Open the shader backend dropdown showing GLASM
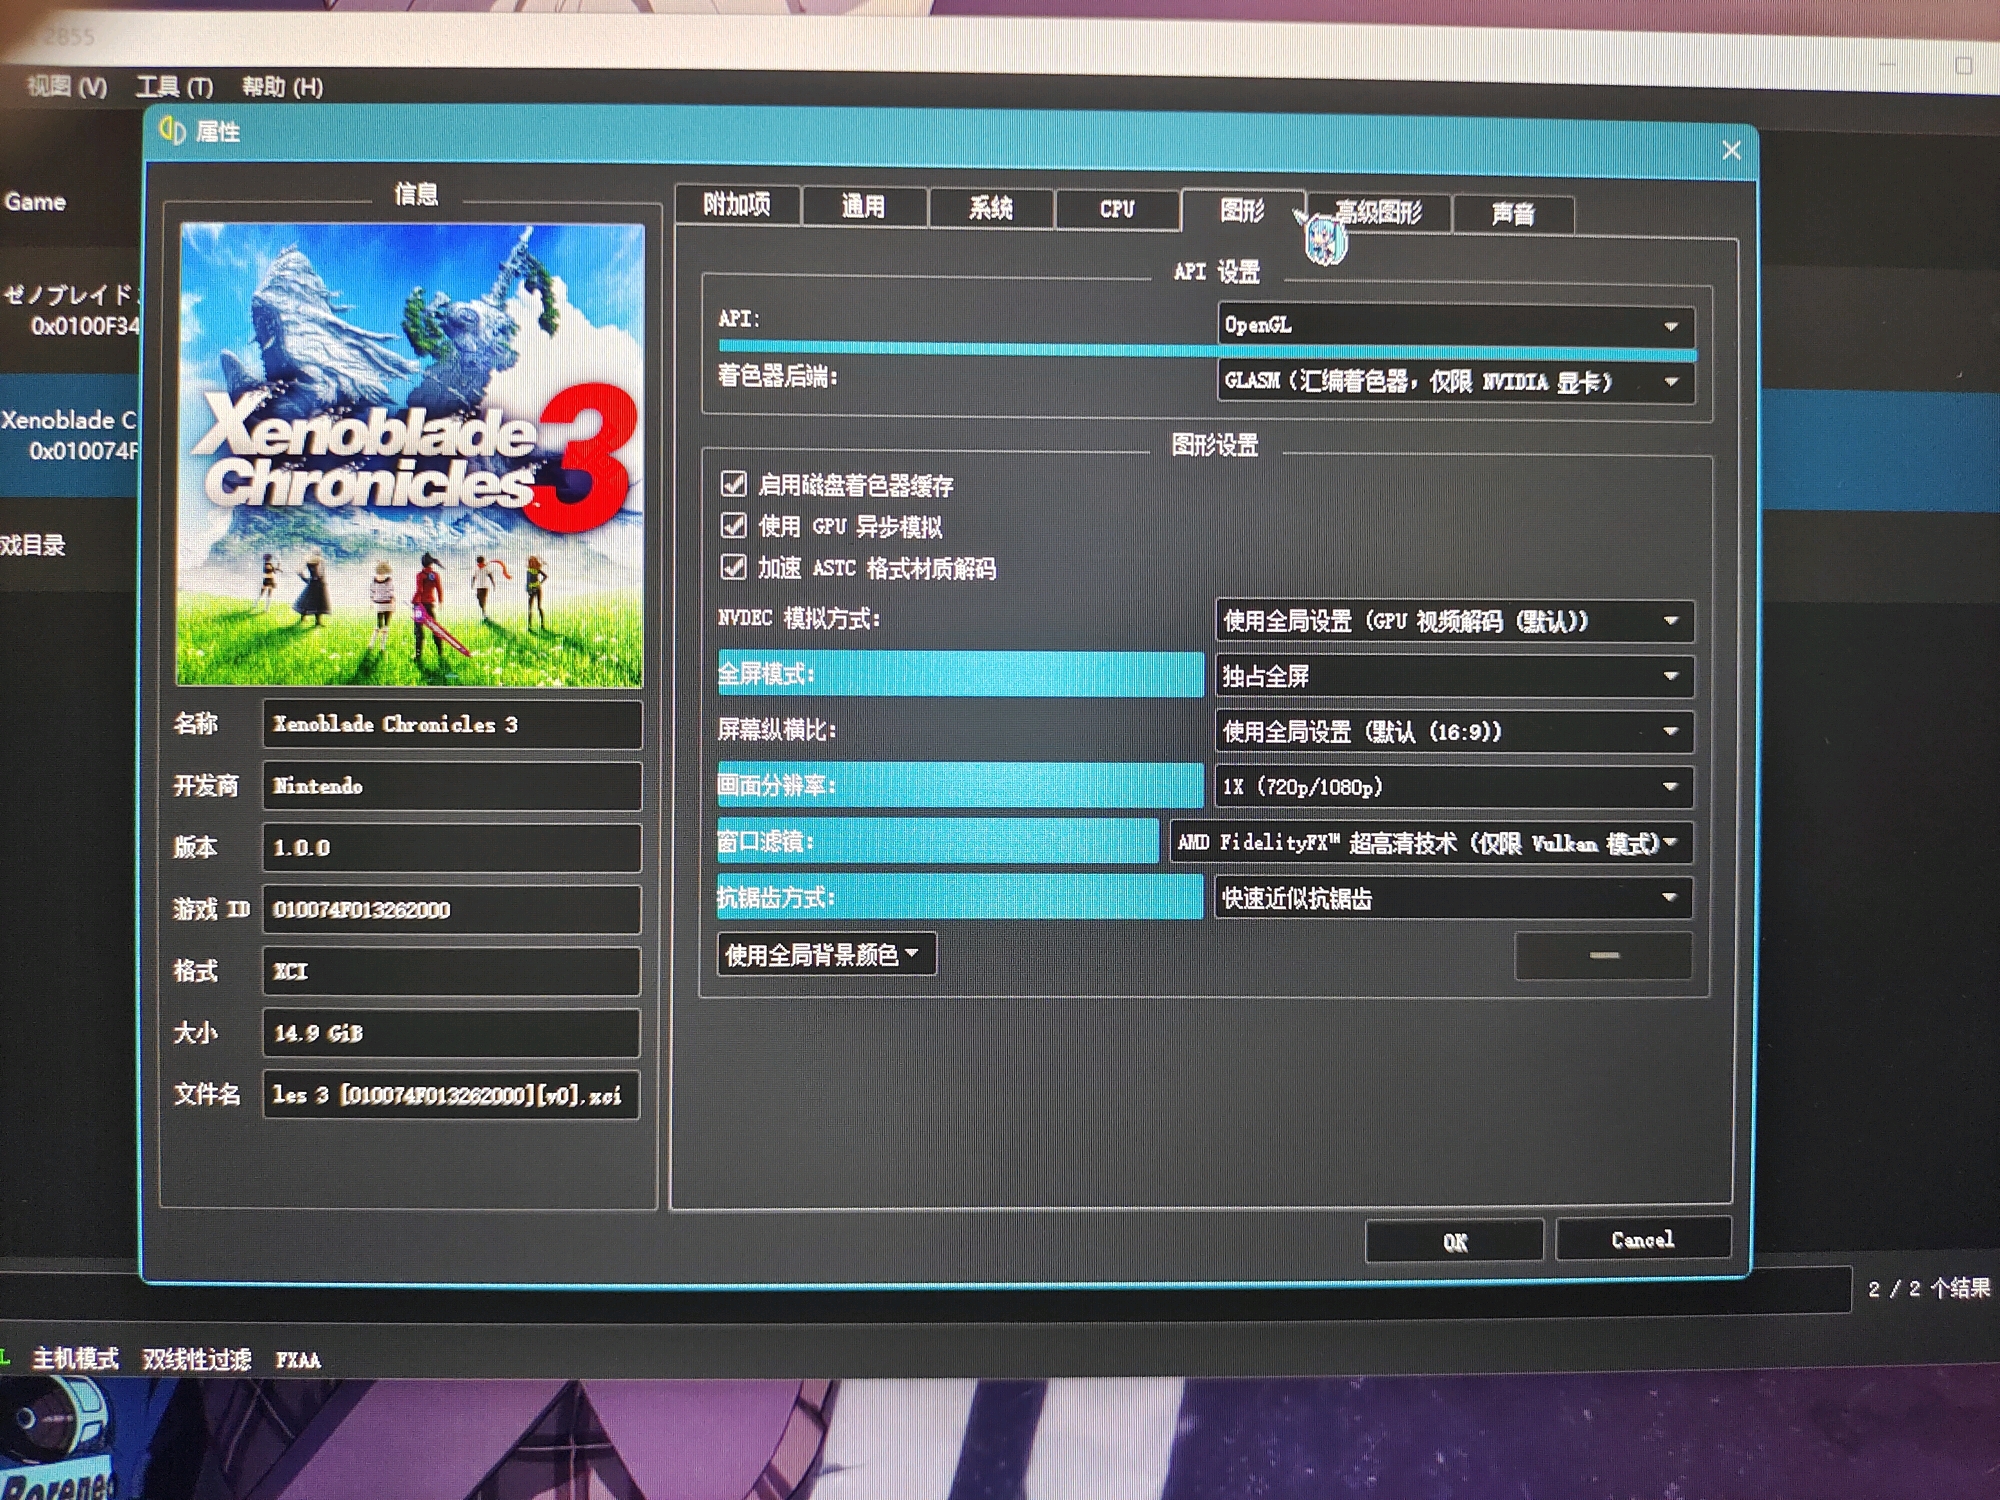2000x1500 pixels. click(1455, 381)
